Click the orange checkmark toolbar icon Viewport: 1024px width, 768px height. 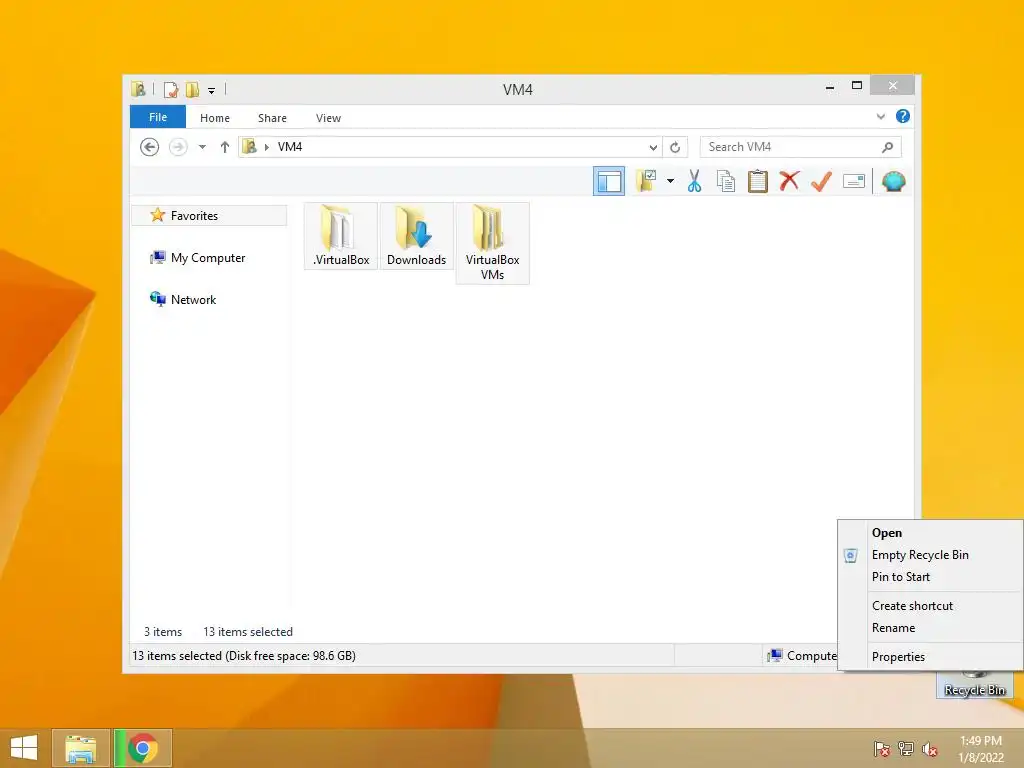(x=821, y=181)
